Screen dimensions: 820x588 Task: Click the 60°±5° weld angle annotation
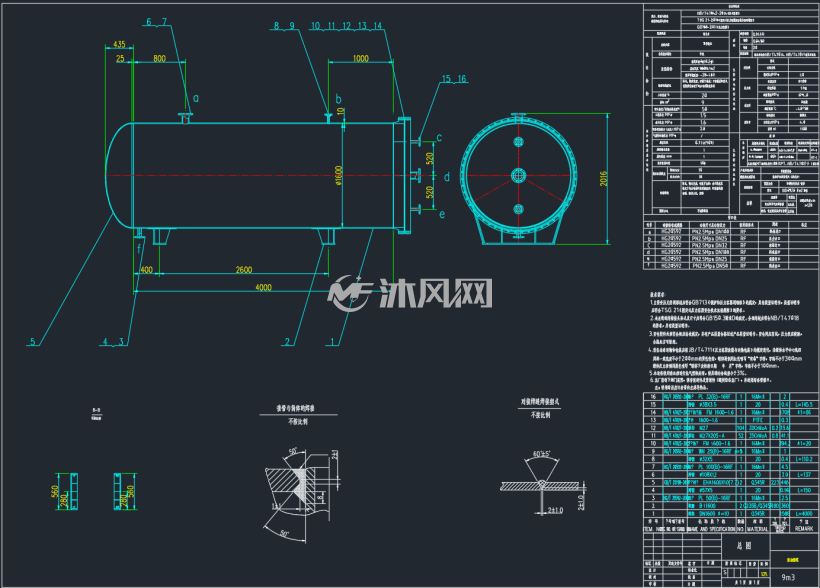point(541,454)
